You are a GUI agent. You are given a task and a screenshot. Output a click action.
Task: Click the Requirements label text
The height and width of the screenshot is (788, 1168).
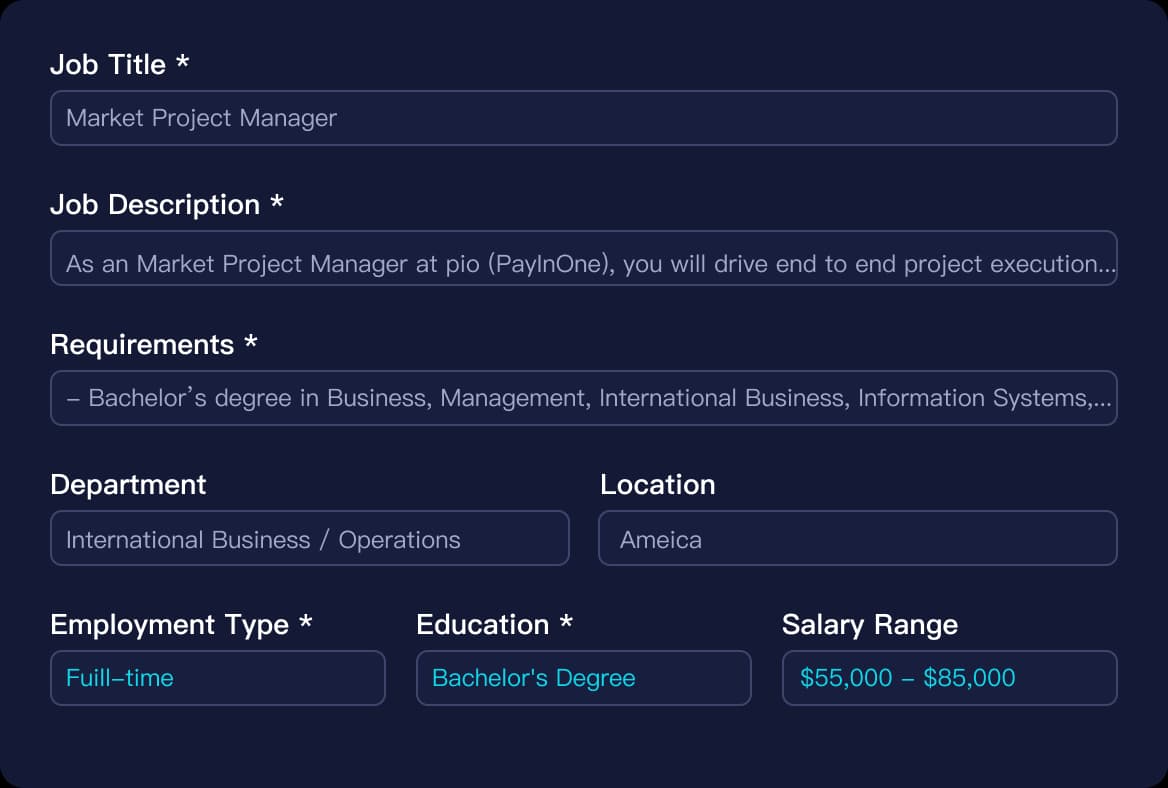click(x=142, y=345)
